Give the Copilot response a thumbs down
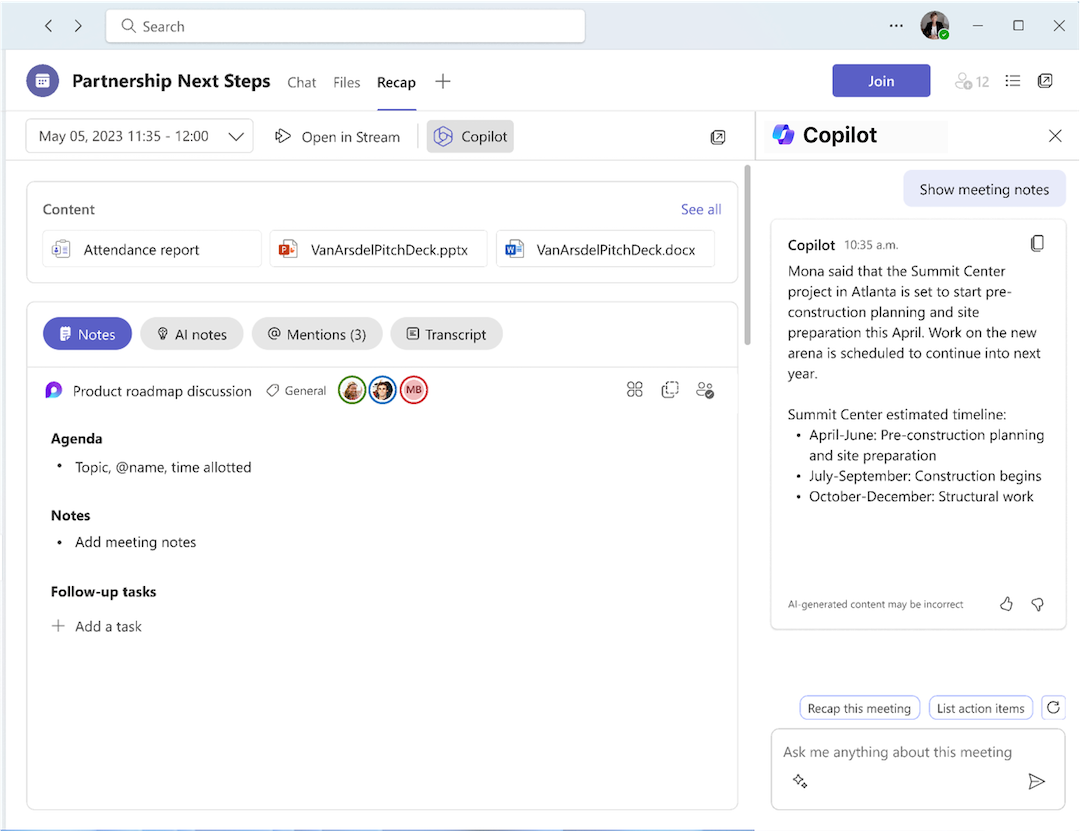Screen dimensions: 1080x832 (1037, 604)
